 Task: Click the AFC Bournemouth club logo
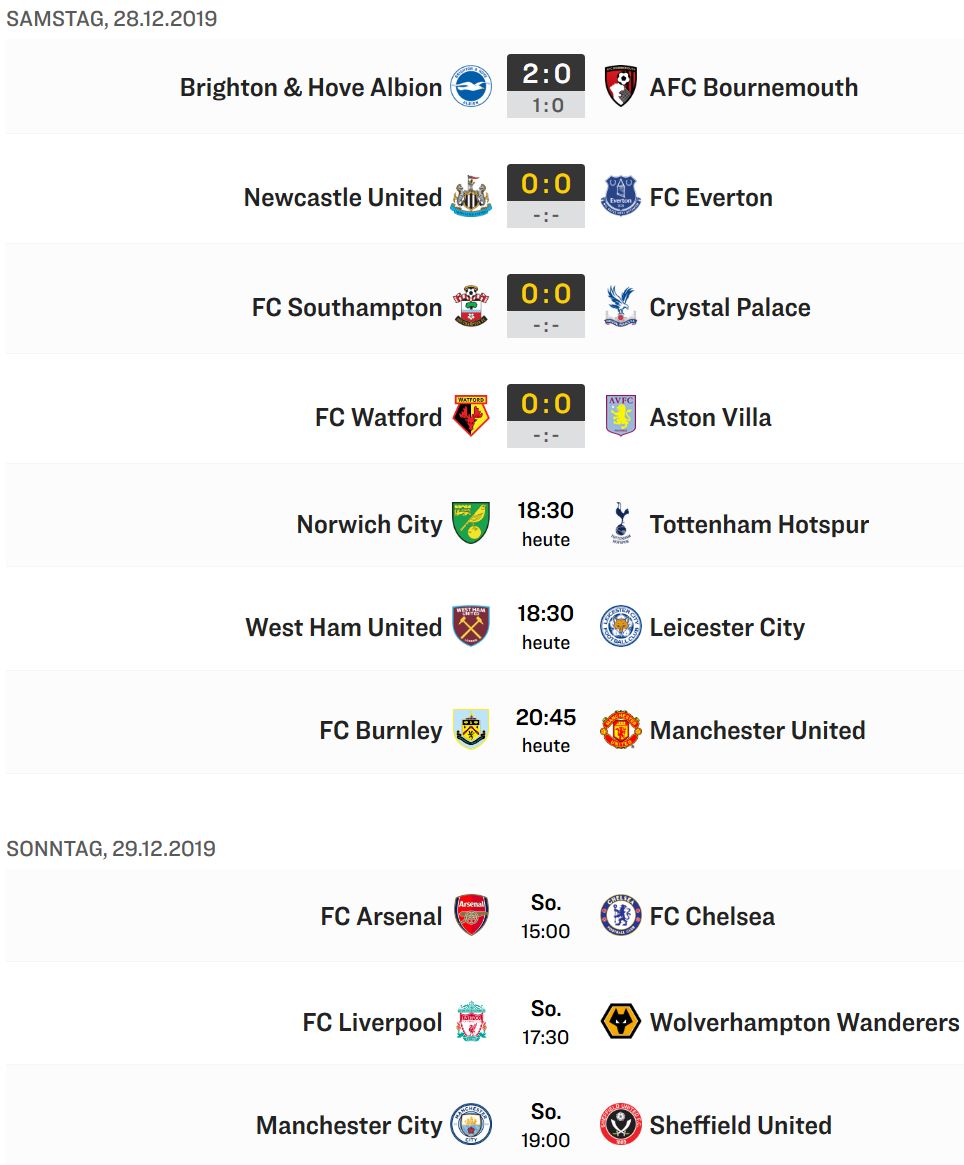[x=621, y=86]
